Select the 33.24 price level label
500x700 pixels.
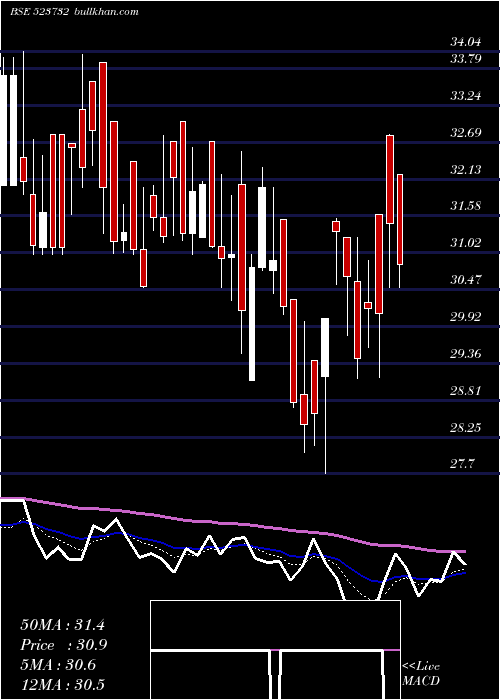[x=466, y=96]
